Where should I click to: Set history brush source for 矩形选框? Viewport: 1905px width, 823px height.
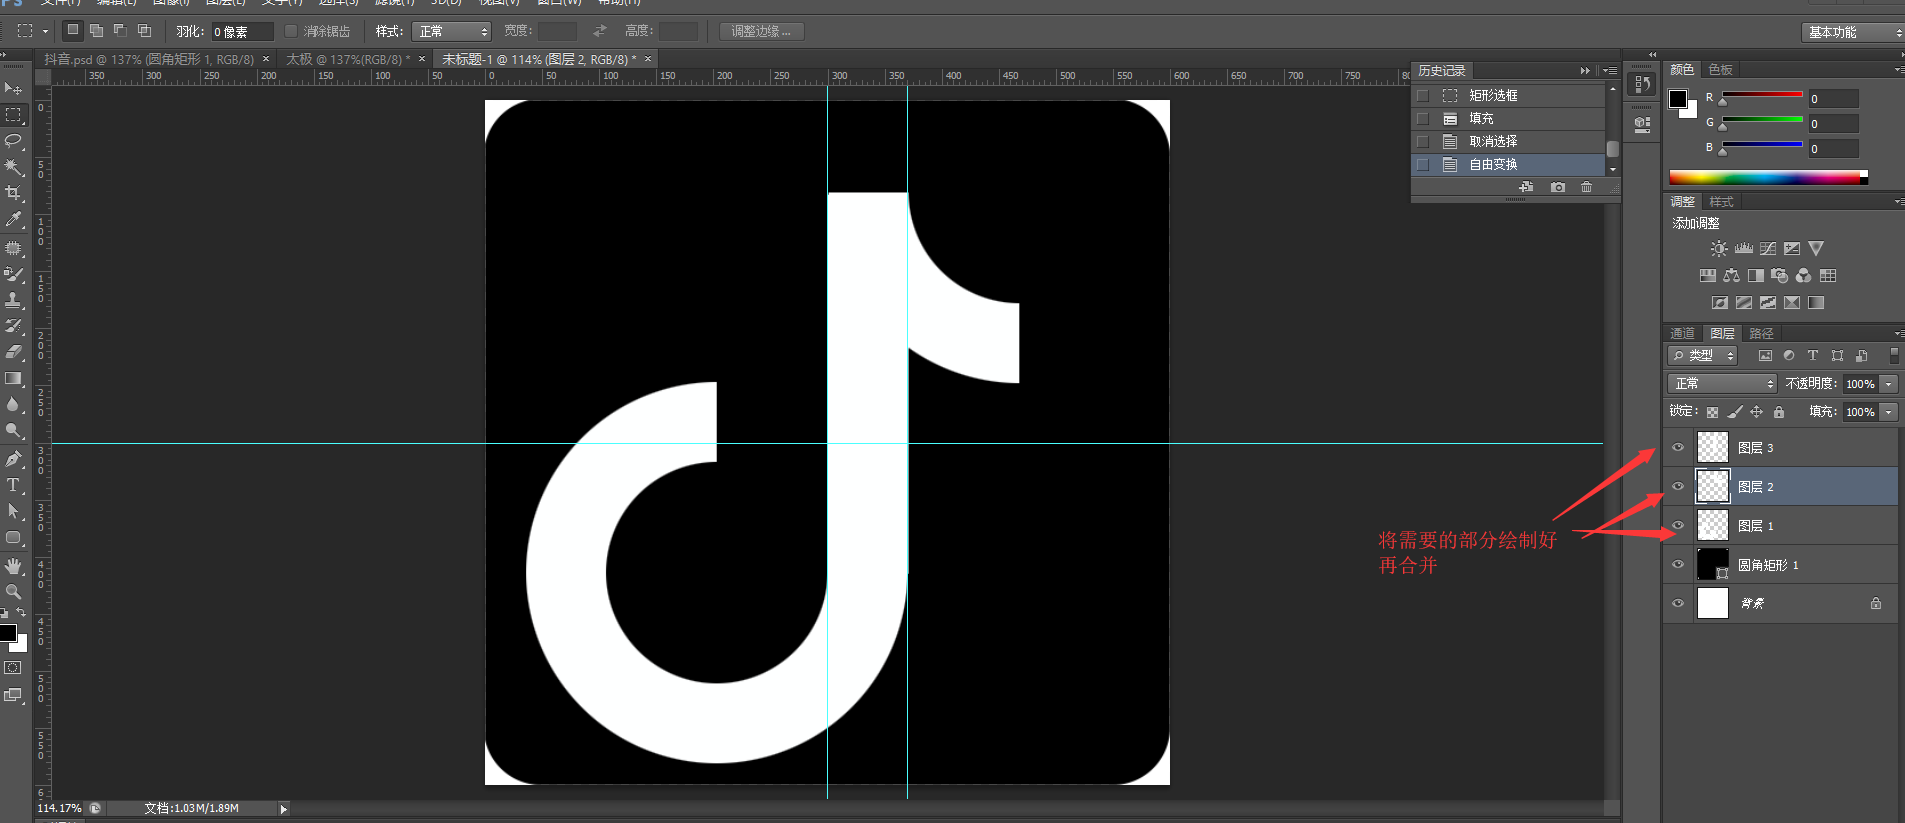(1423, 95)
